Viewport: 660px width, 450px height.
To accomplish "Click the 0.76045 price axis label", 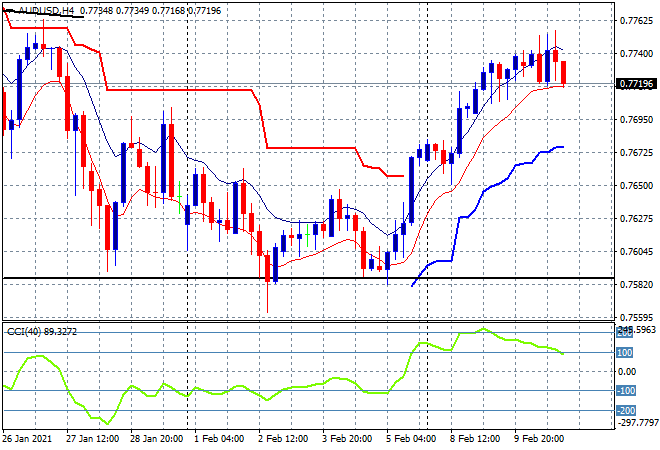I will (x=637, y=252).
